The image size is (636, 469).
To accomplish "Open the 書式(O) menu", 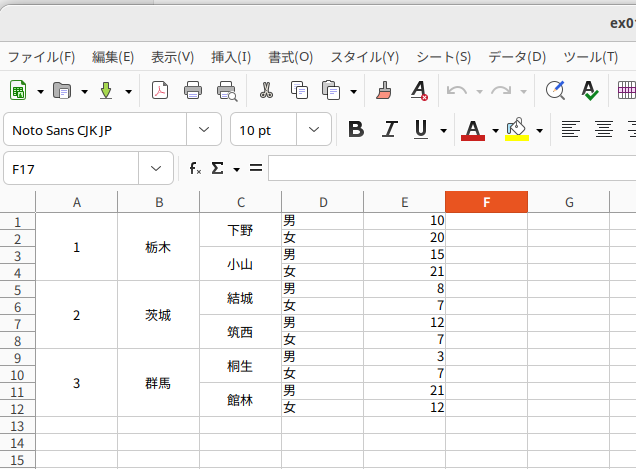I will (x=290, y=57).
